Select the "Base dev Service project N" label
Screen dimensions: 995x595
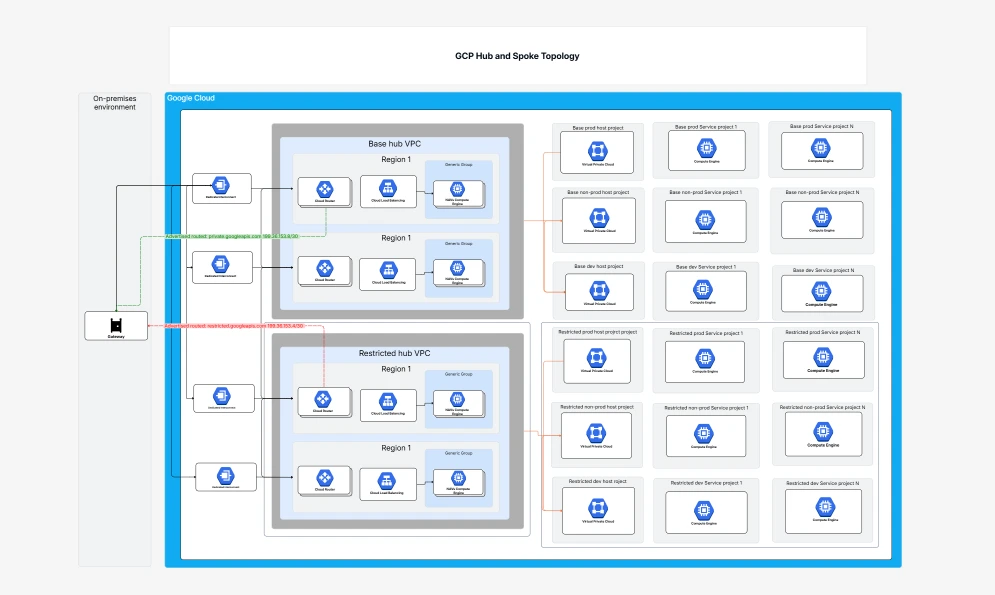pos(823,270)
